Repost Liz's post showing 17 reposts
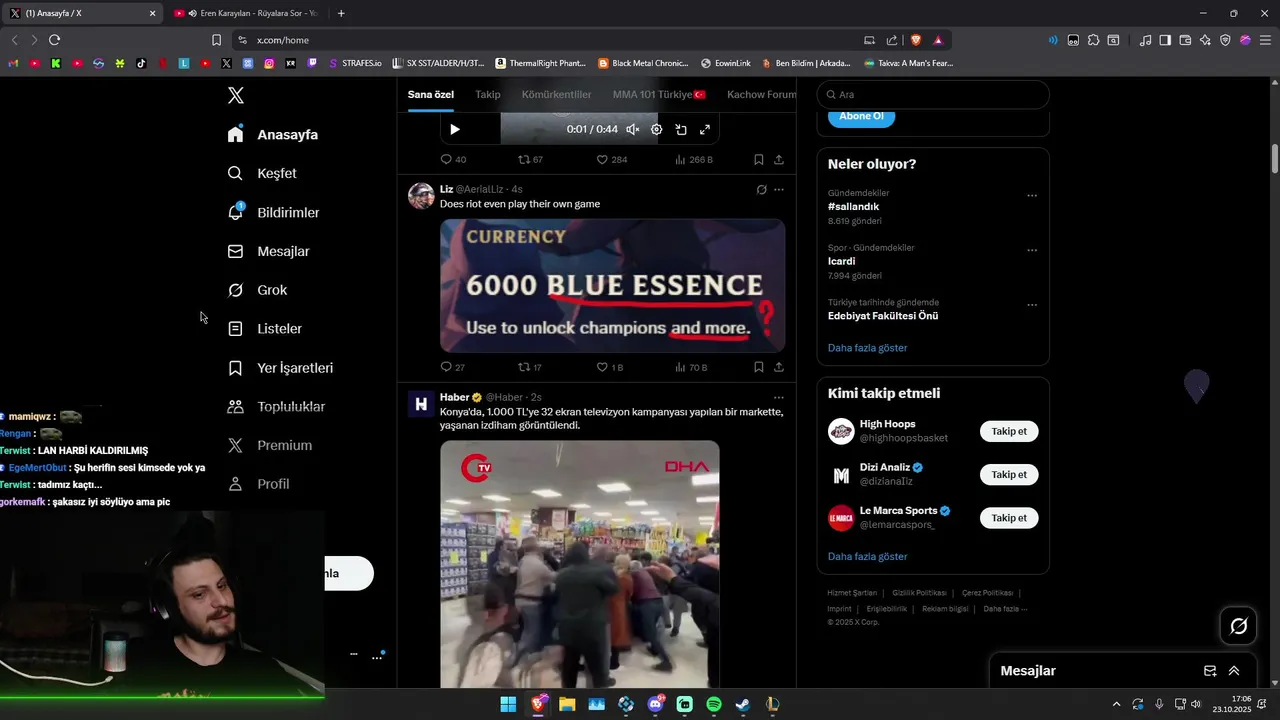 click(x=530, y=367)
